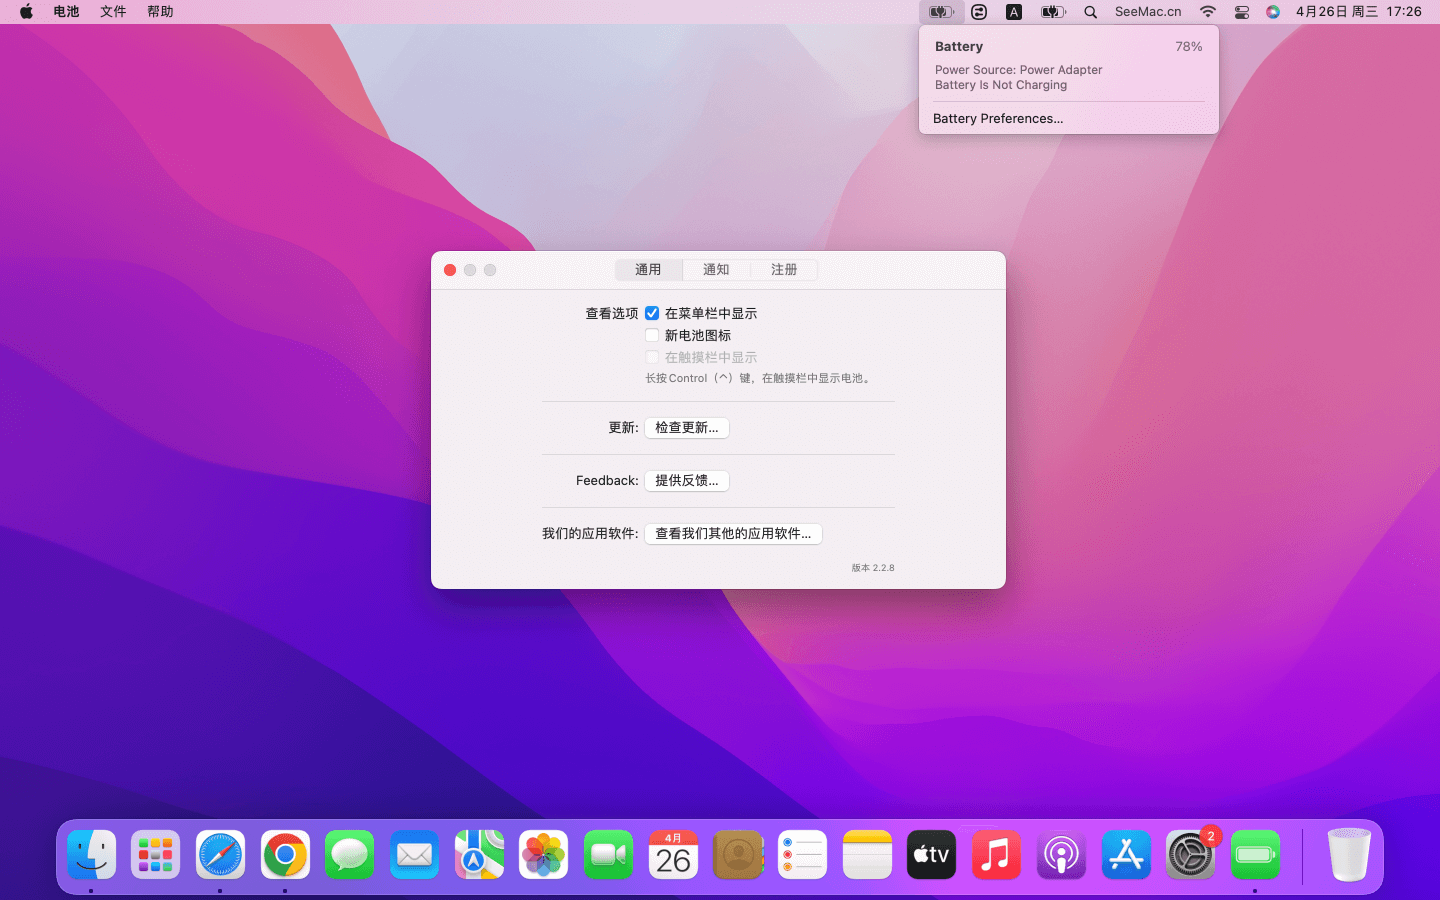Screen dimensions: 1440x900
Task: Launch Safari from the Dock
Action: click(220, 855)
